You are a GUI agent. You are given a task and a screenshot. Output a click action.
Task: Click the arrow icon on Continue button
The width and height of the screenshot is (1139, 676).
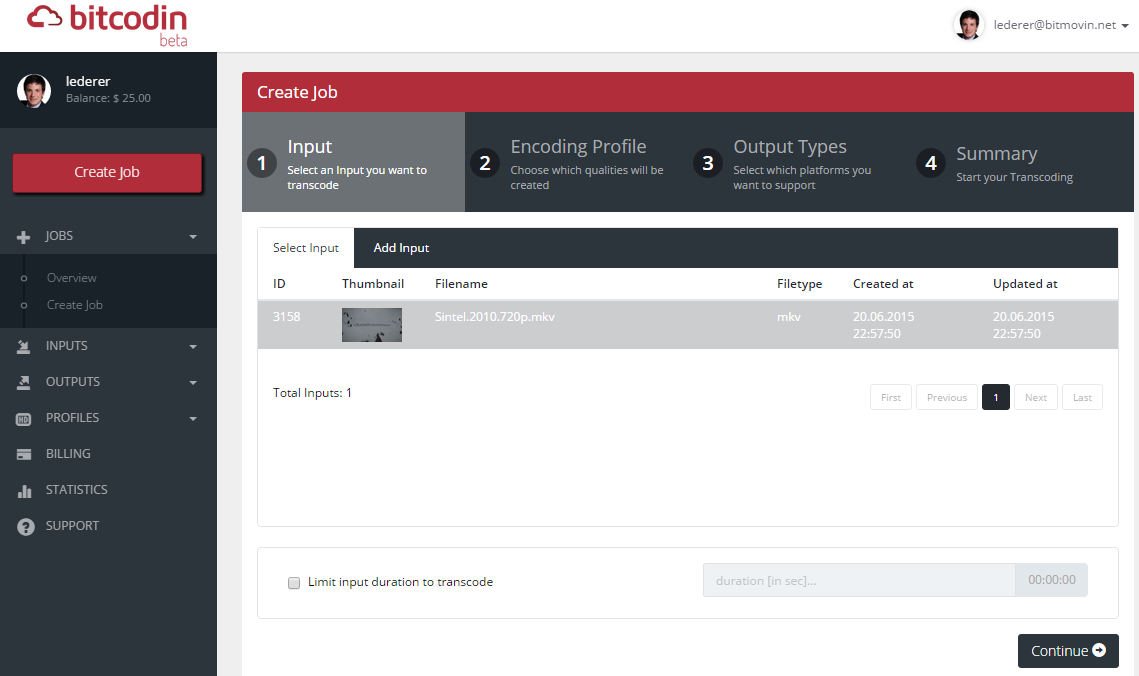(x=1099, y=651)
